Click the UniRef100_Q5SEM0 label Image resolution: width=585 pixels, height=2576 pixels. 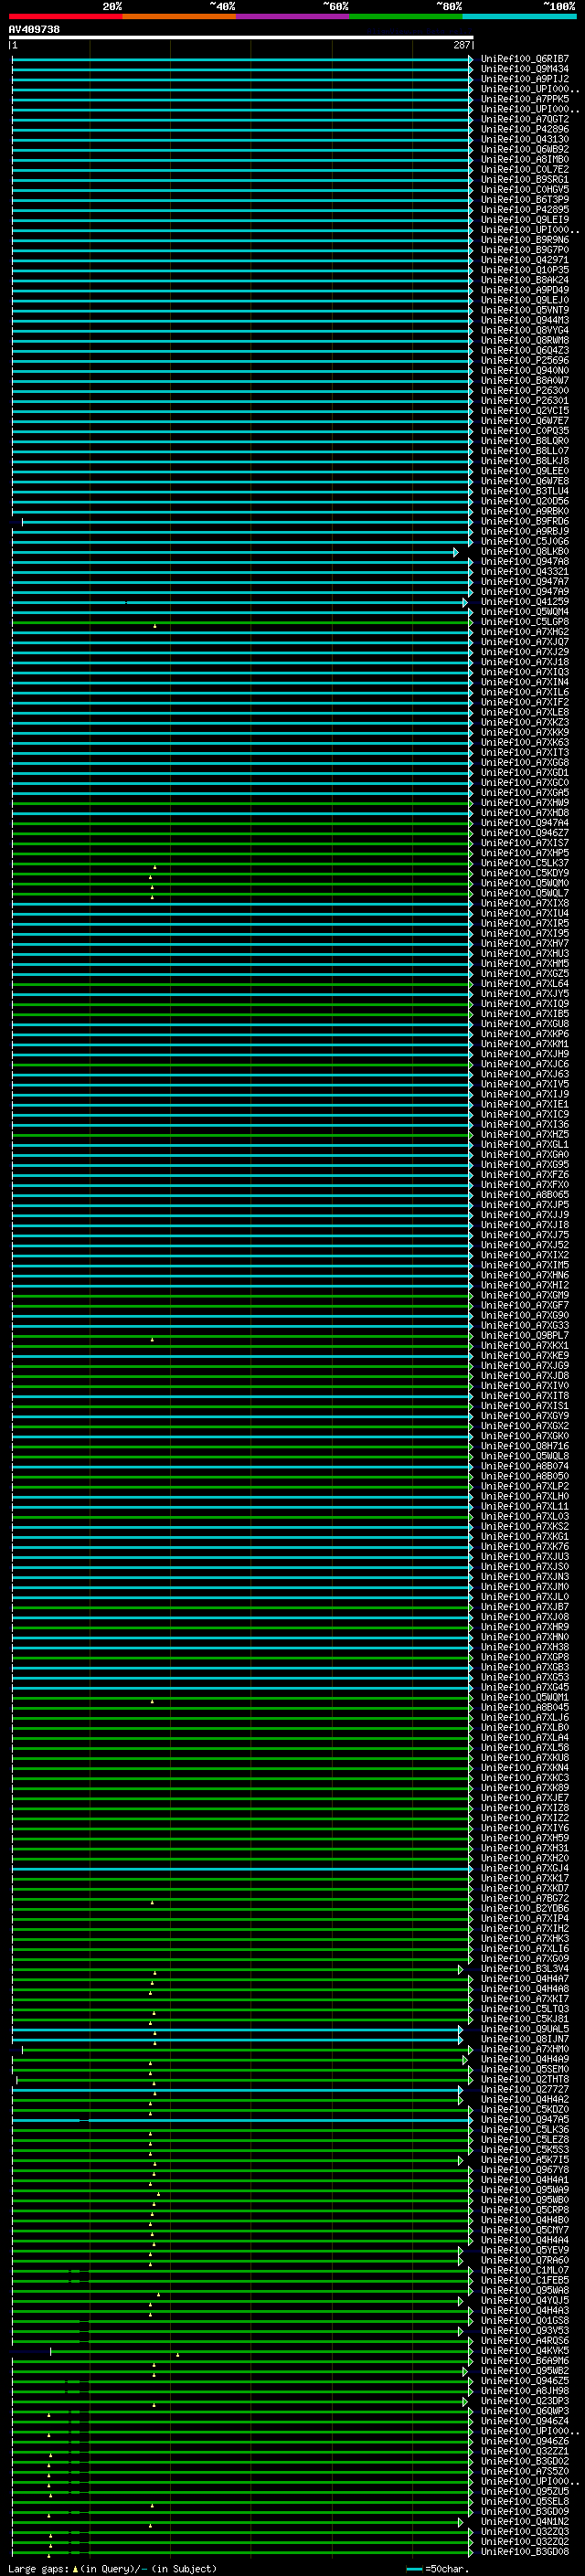point(525,2069)
